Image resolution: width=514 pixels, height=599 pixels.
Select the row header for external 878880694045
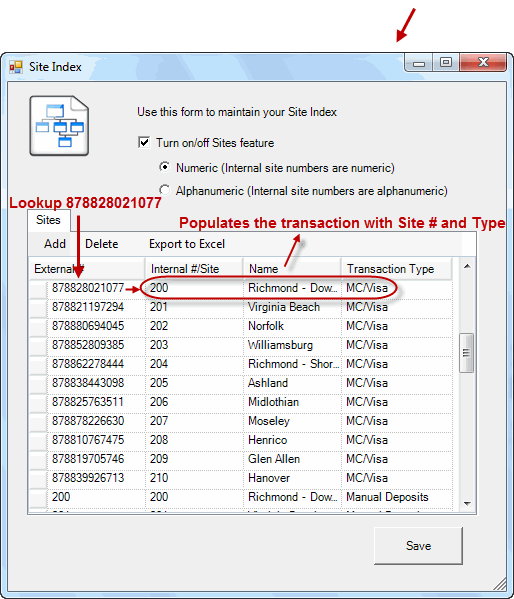pos(38,328)
